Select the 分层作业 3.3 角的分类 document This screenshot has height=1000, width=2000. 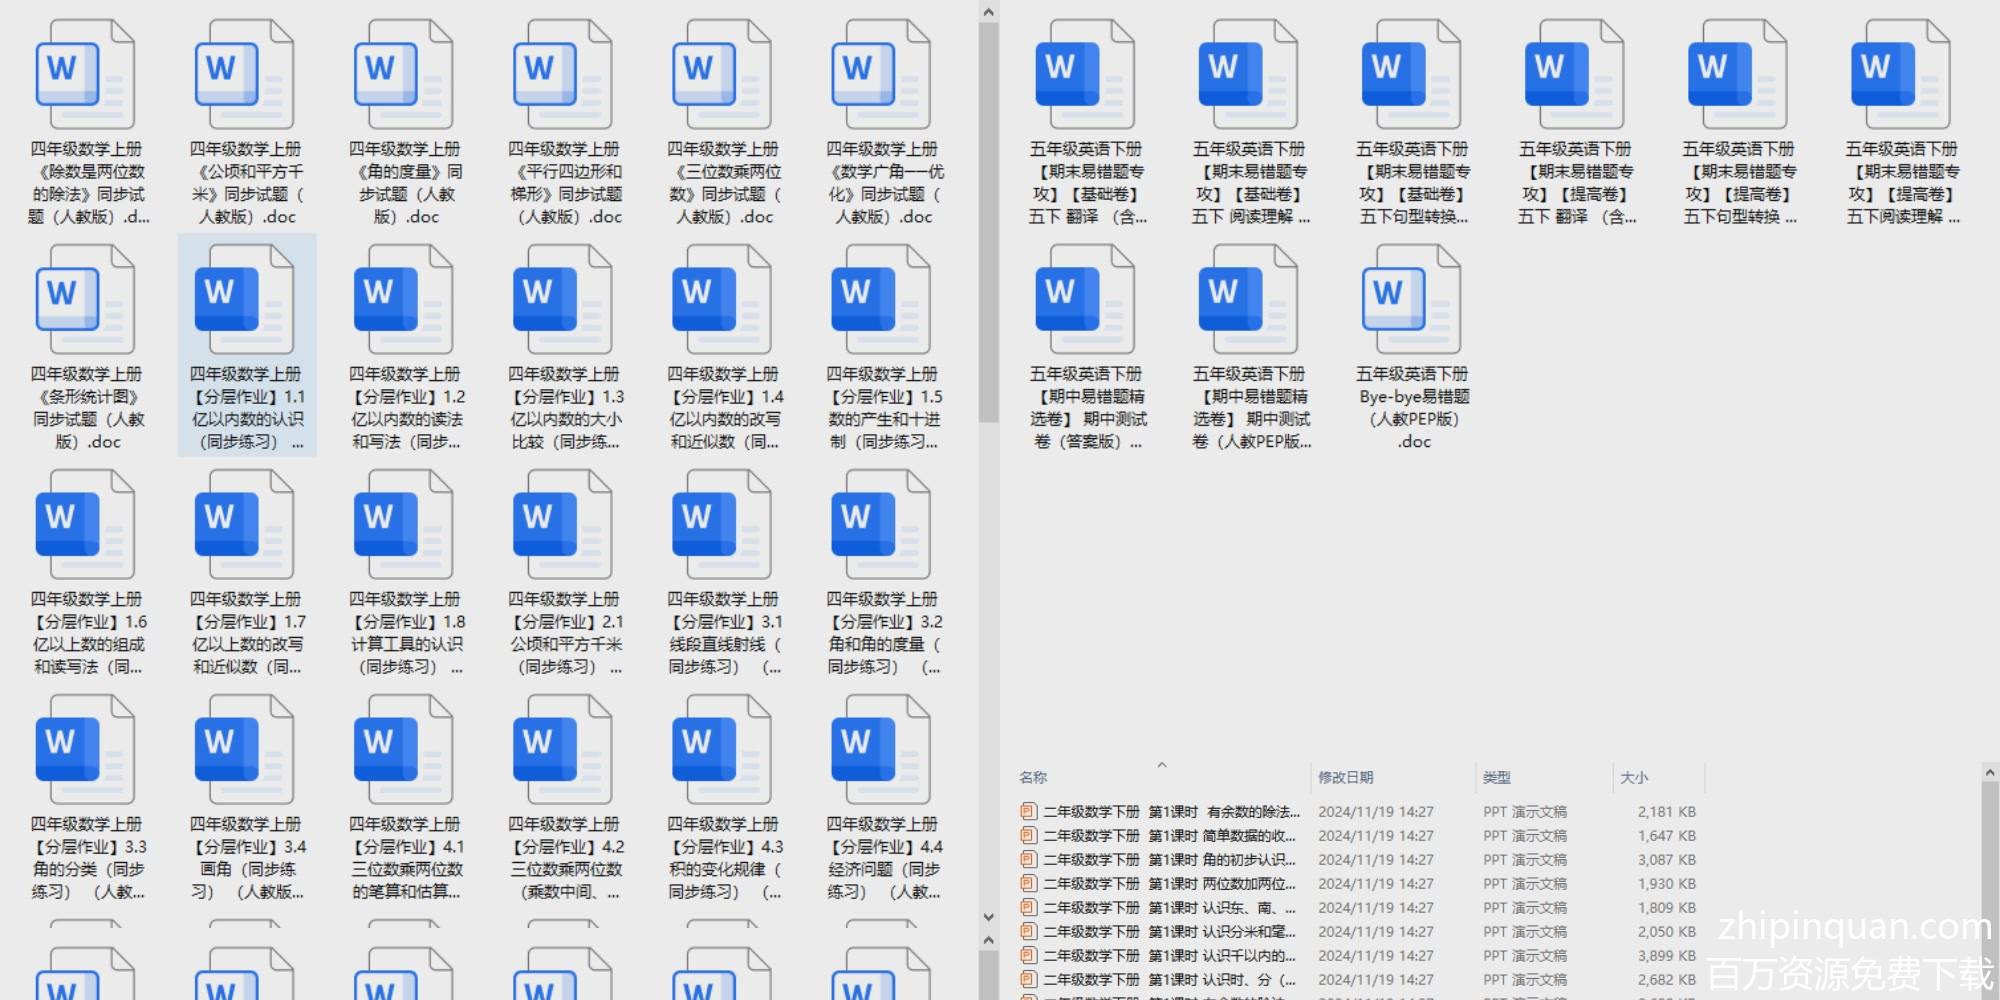tap(86, 751)
